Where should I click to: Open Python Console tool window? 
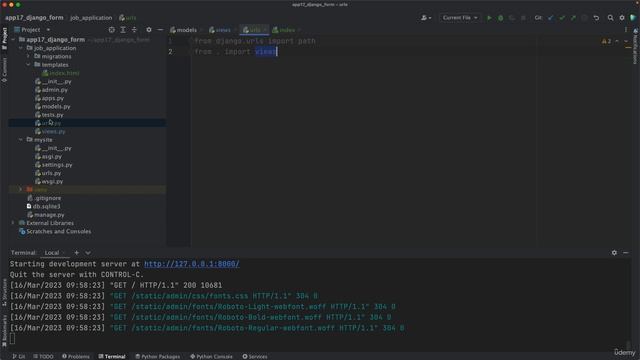[211, 356]
